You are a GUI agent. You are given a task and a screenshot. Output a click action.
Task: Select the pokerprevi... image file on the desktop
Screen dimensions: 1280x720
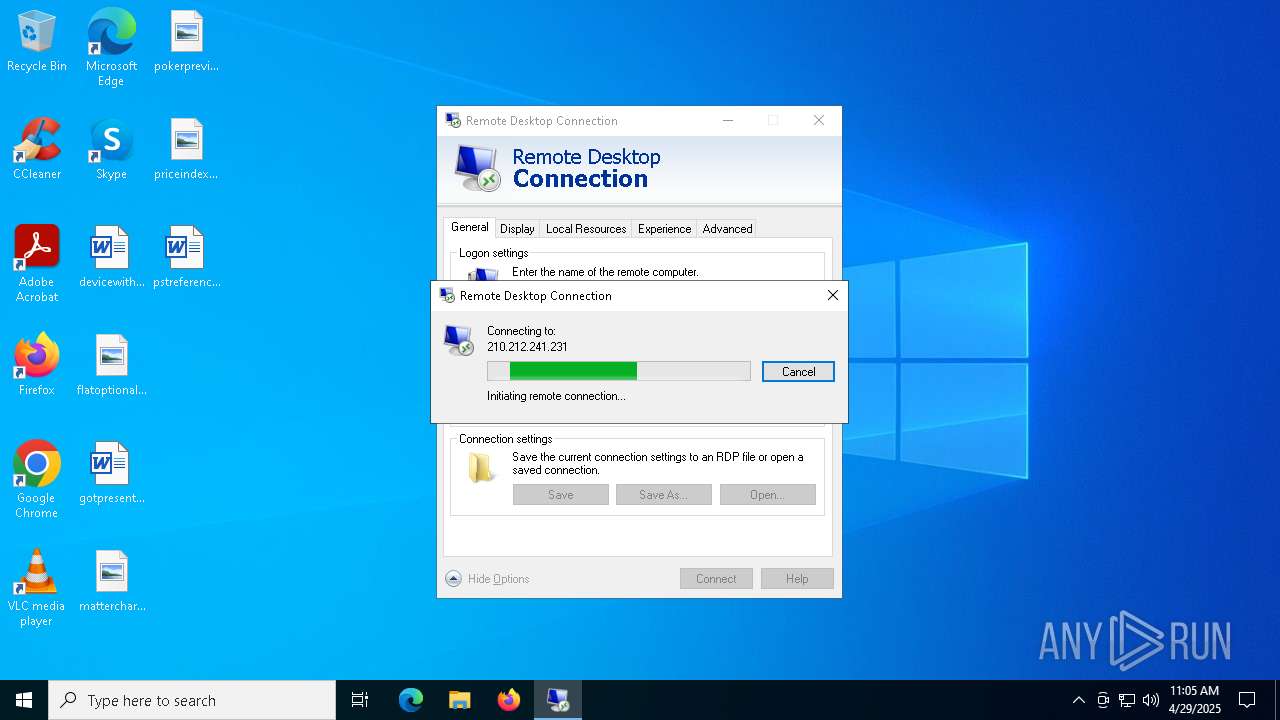(186, 42)
